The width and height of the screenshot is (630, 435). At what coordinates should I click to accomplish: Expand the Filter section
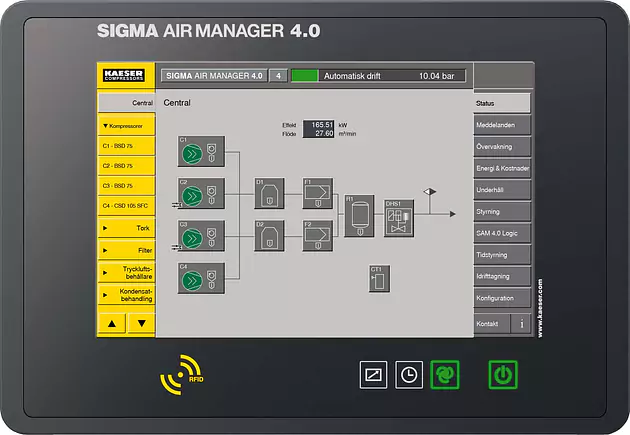[x=125, y=250]
